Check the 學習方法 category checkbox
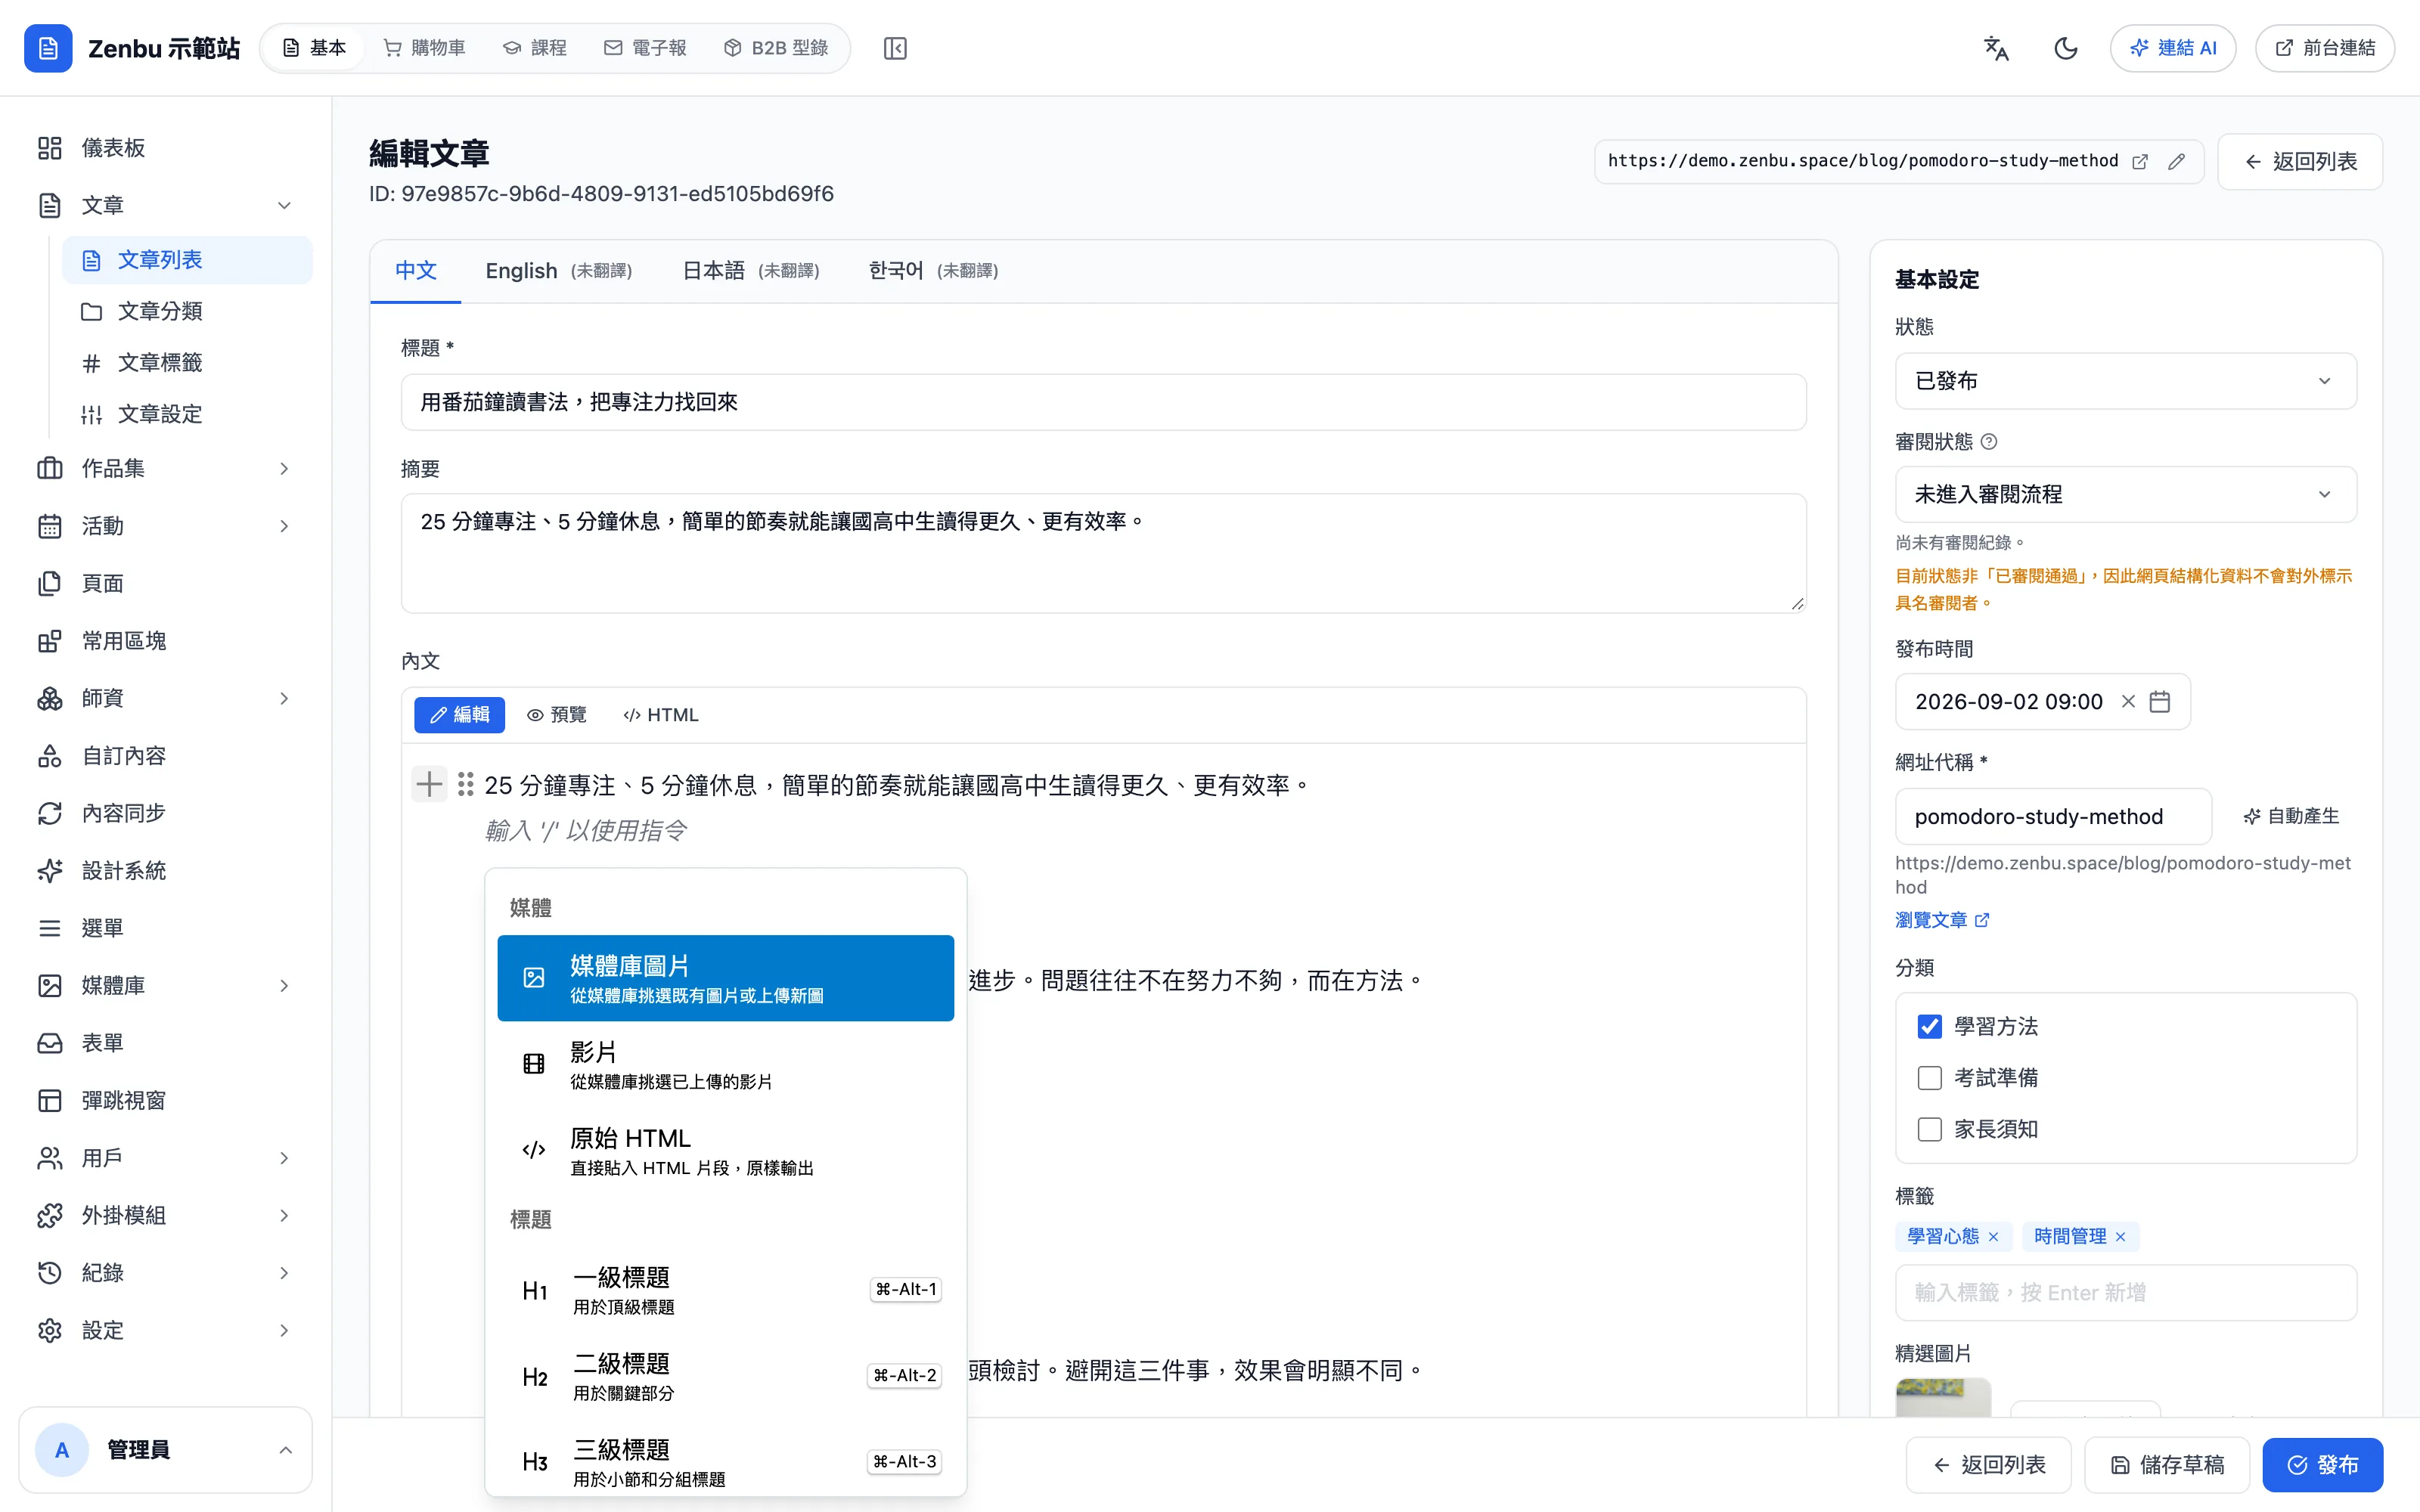Viewport: 2420px width, 1512px height. click(x=1929, y=1026)
